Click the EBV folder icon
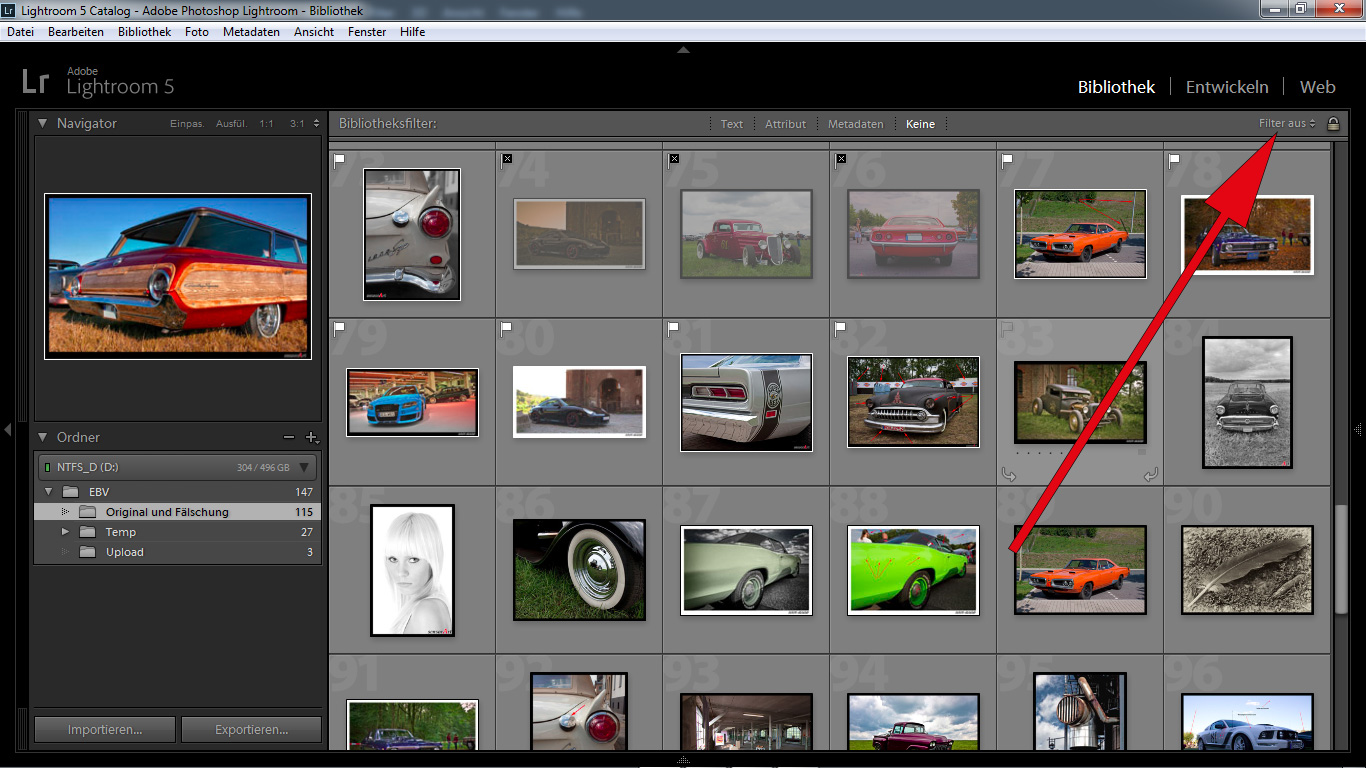The width and height of the screenshot is (1366, 768). pos(71,492)
